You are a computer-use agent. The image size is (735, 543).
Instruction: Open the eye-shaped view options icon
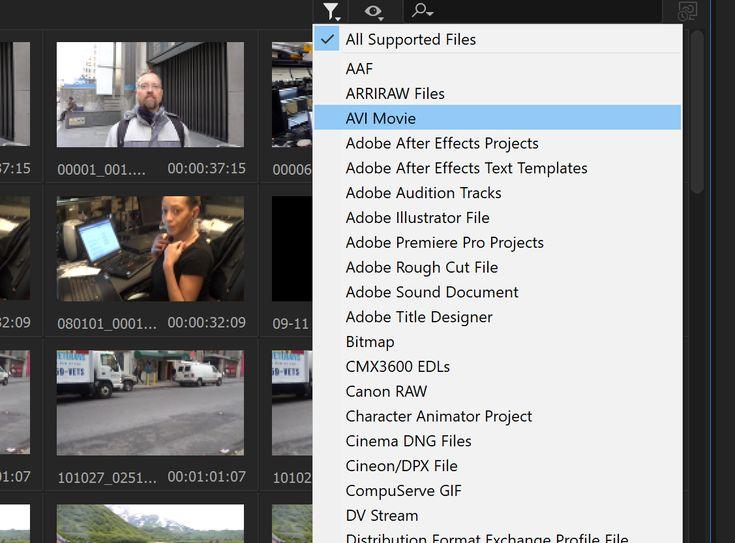pos(374,12)
